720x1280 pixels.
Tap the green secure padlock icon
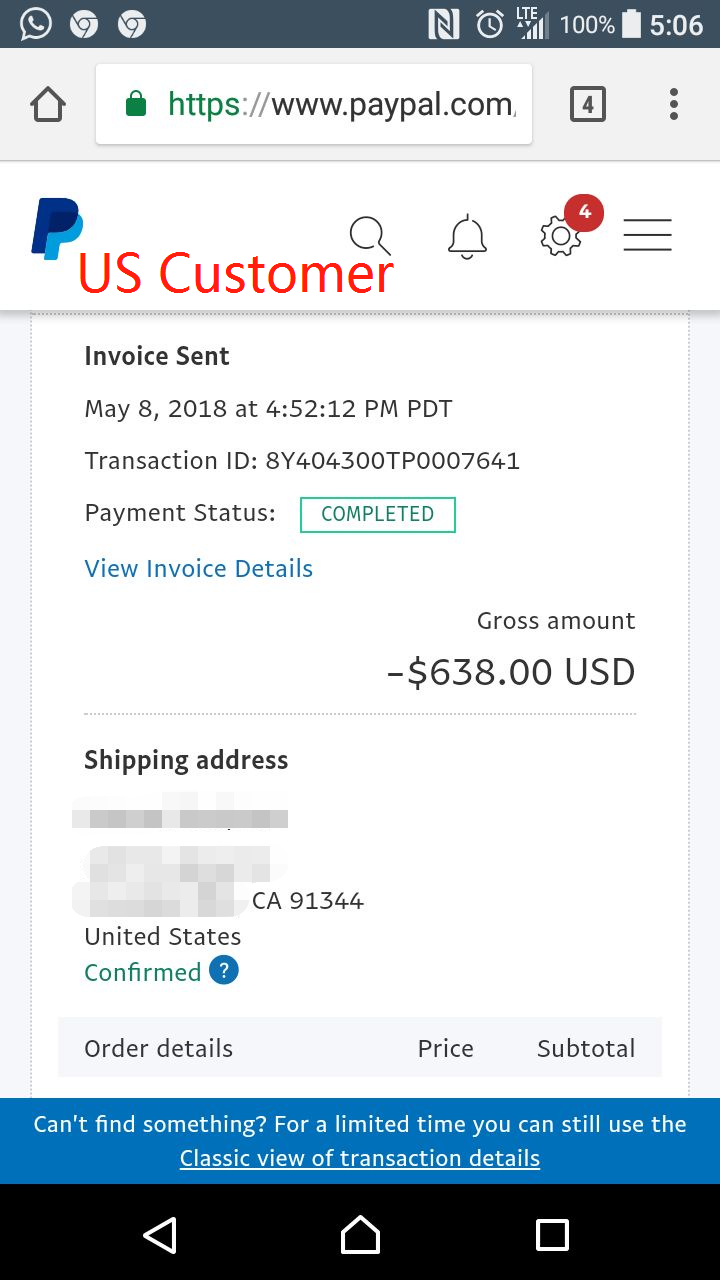tap(136, 104)
